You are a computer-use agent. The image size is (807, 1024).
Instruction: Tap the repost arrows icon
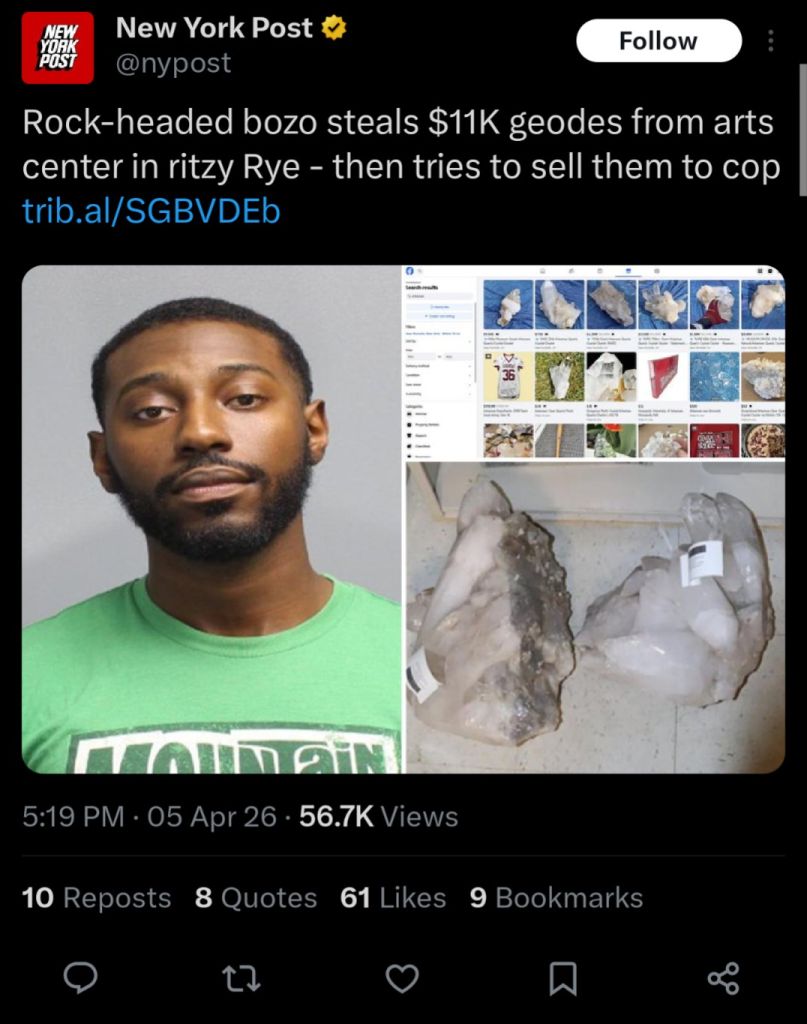(x=242, y=978)
